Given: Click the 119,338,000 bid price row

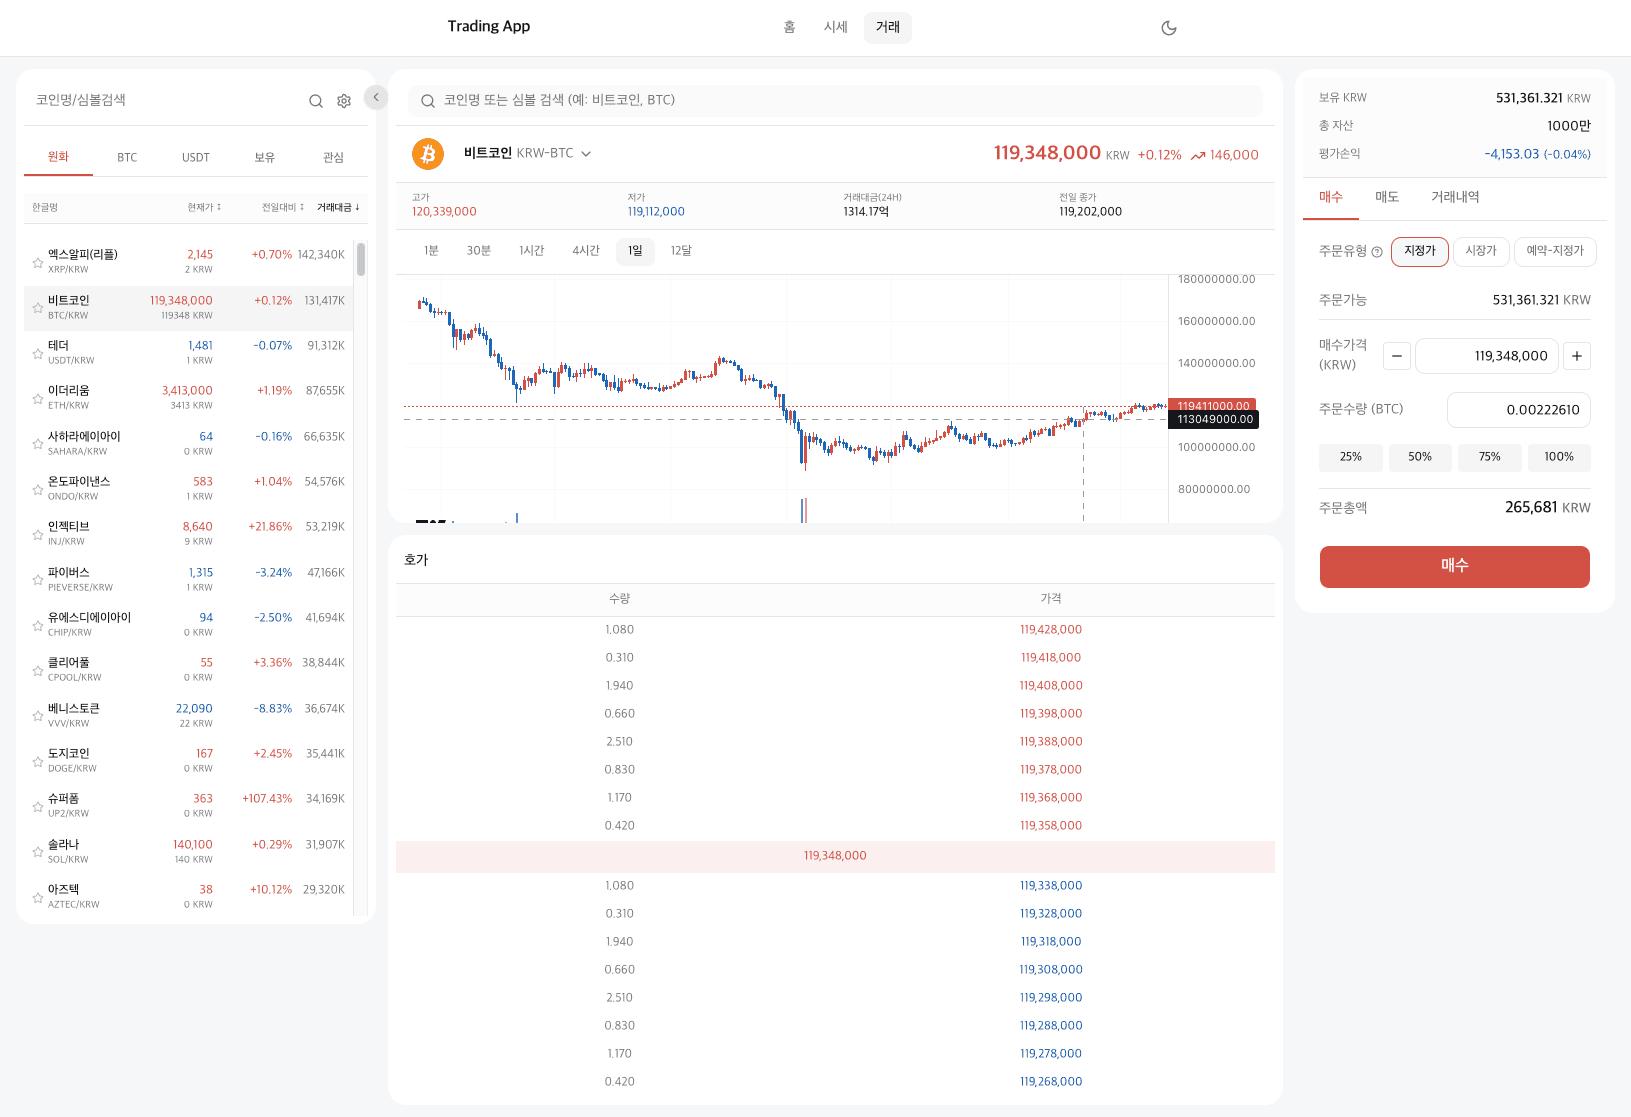Looking at the screenshot, I should [835, 886].
